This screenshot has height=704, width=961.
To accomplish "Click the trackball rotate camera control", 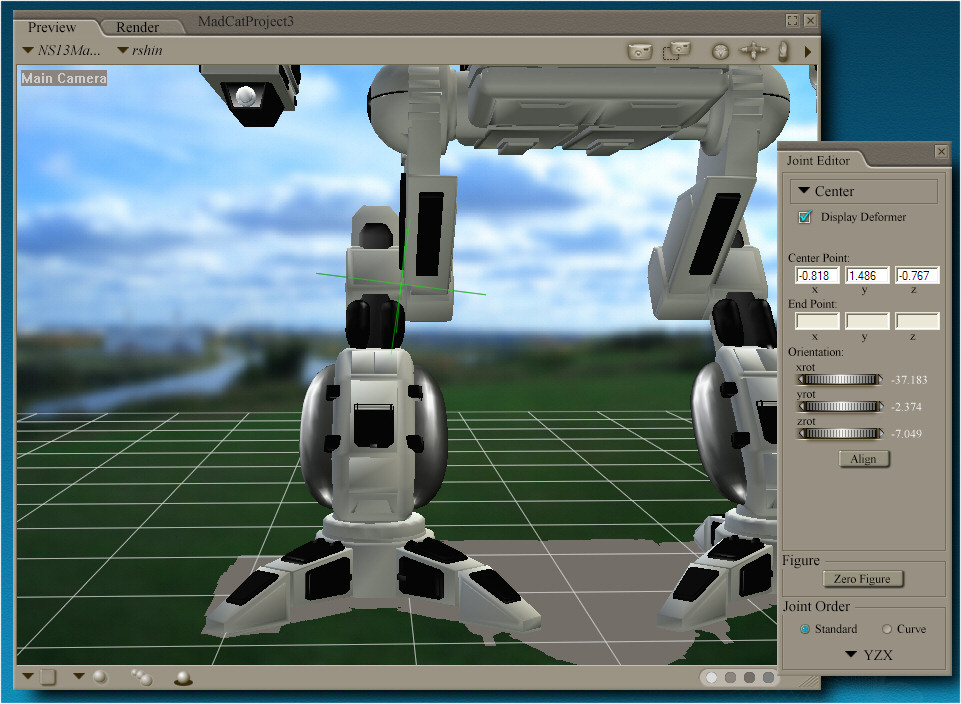I will (x=720, y=51).
